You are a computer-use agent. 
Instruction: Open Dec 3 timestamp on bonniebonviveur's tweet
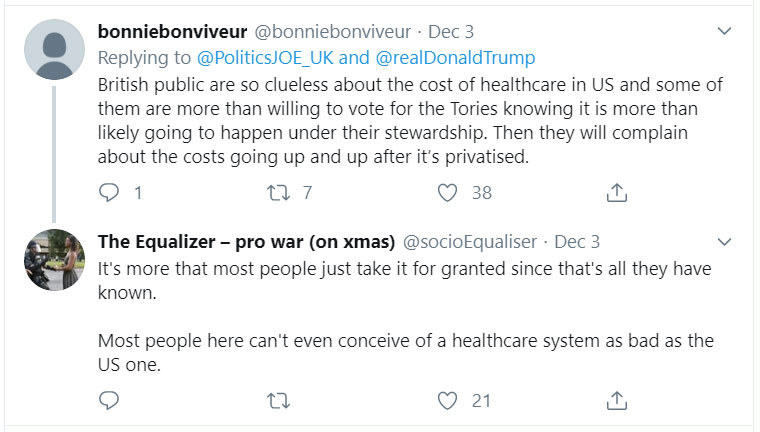click(x=440, y=32)
